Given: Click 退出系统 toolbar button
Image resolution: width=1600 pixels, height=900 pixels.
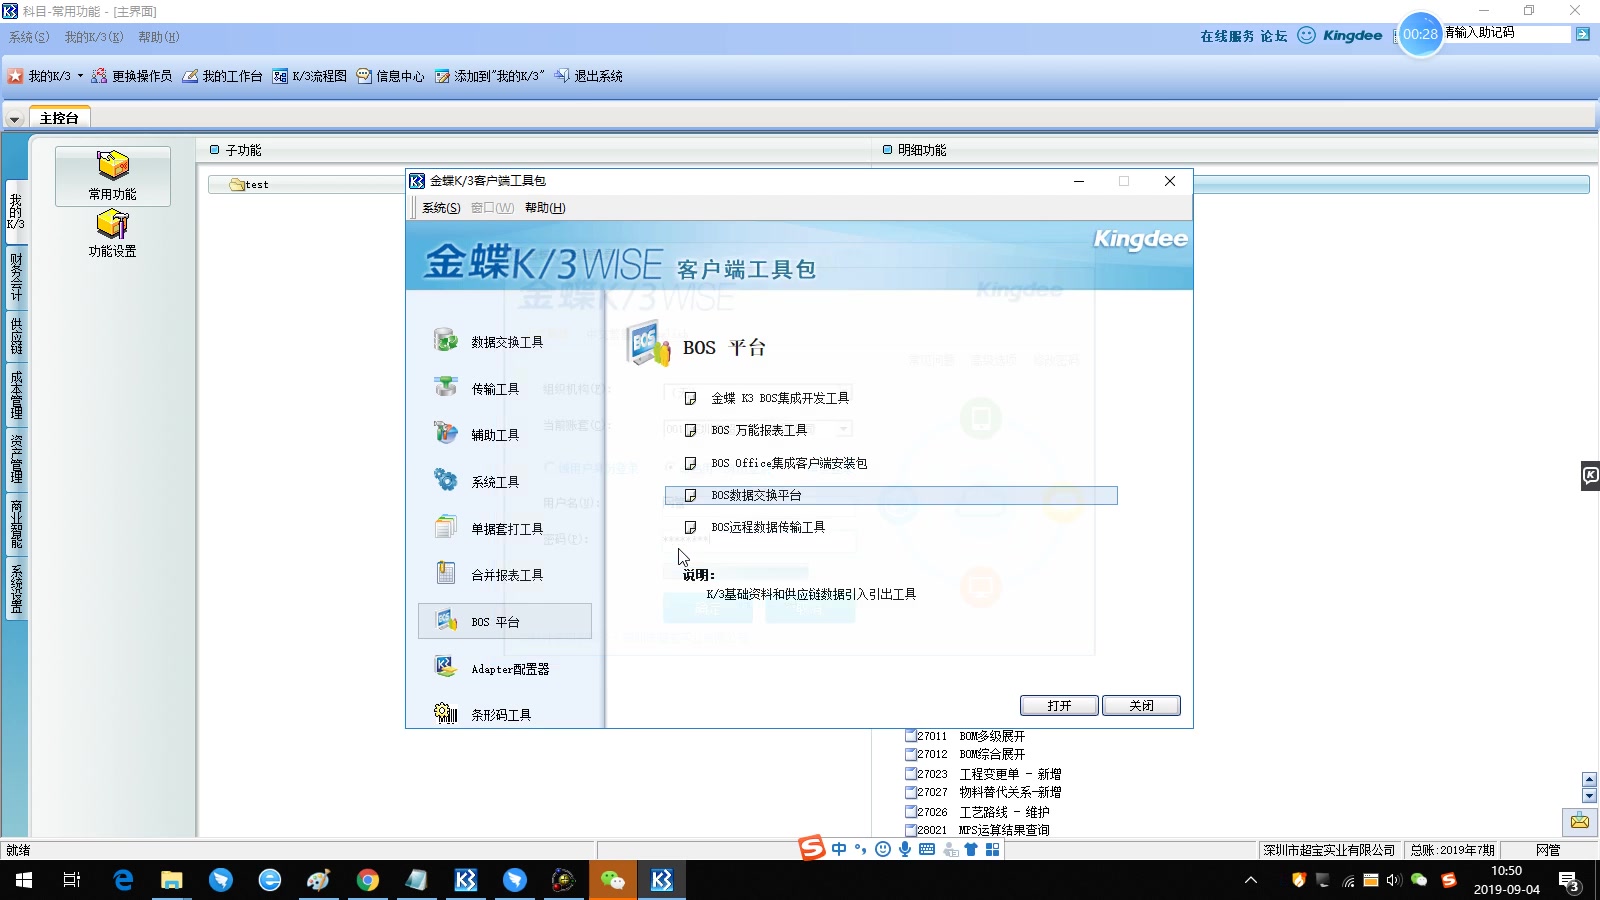Looking at the screenshot, I should coord(589,76).
